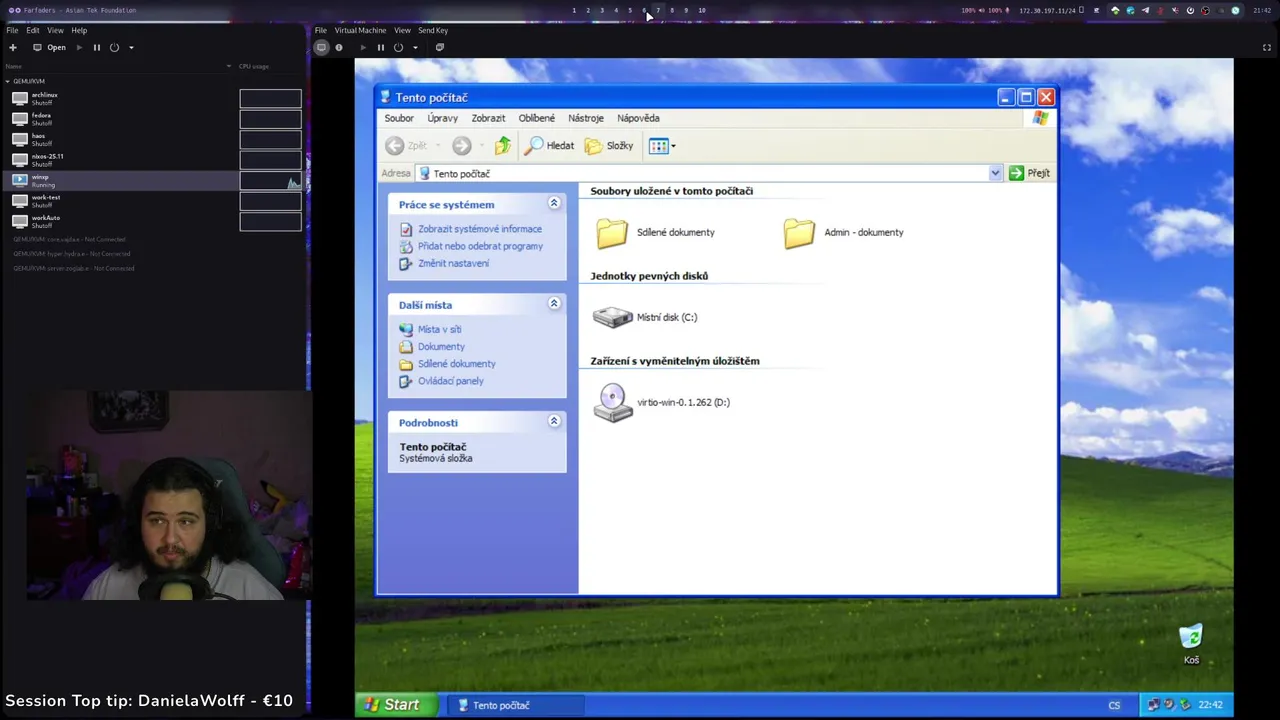Open the Views icon dropdown in Explorer toolbar
The image size is (1280, 720).
pyautogui.click(x=662, y=146)
